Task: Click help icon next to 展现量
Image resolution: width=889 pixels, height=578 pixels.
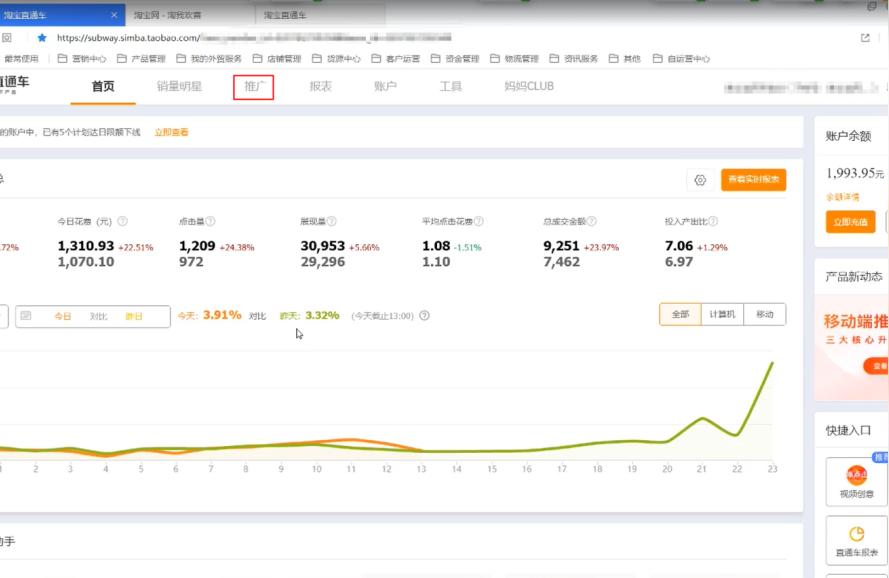Action: [x=332, y=221]
